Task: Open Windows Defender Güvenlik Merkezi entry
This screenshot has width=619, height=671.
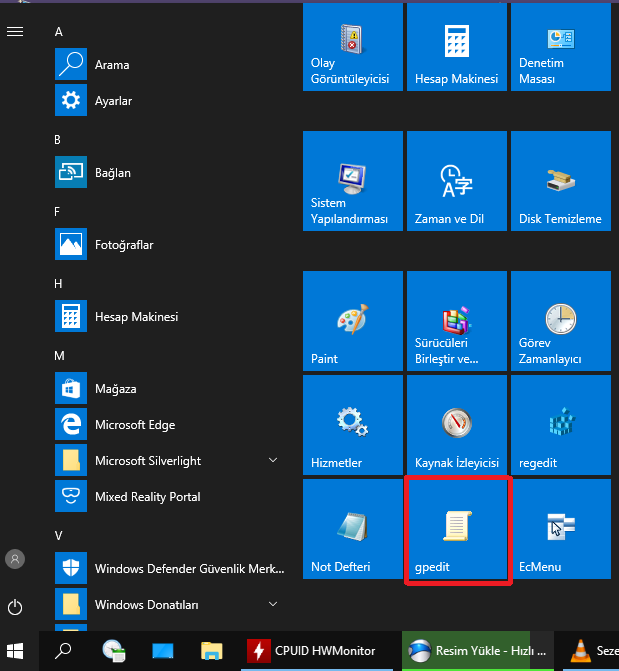Action: (171, 568)
